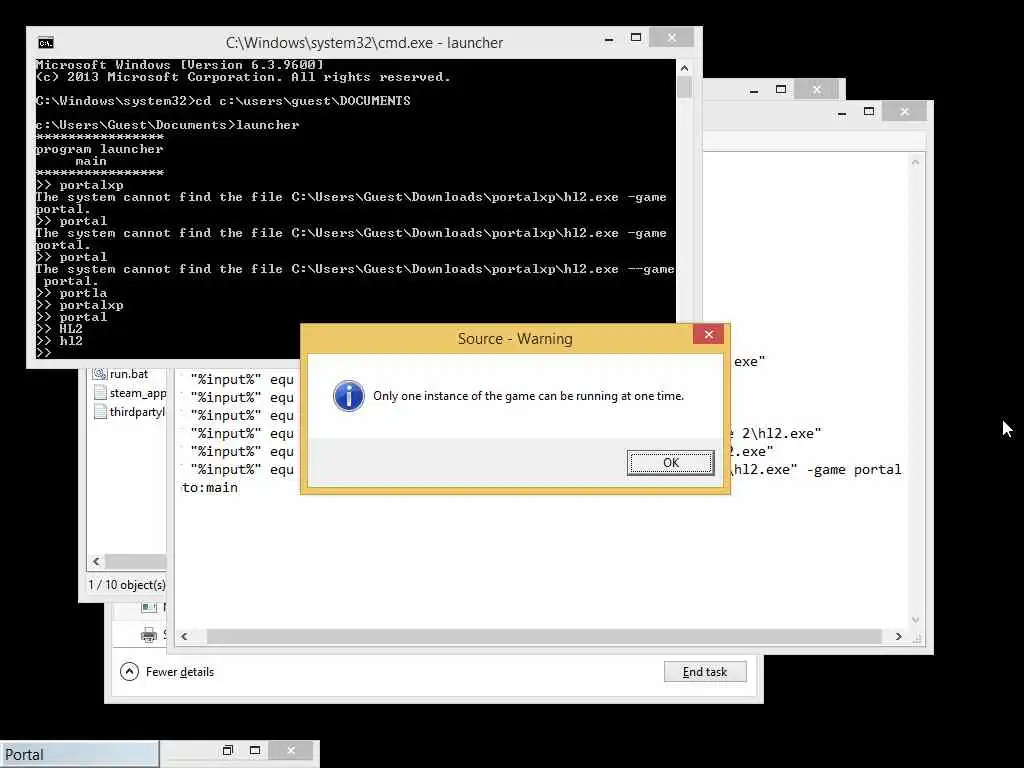Click editor horizontal scrollbar right arrow
The image size is (1024, 768).
pyautogui.click(x=899, y=636)
